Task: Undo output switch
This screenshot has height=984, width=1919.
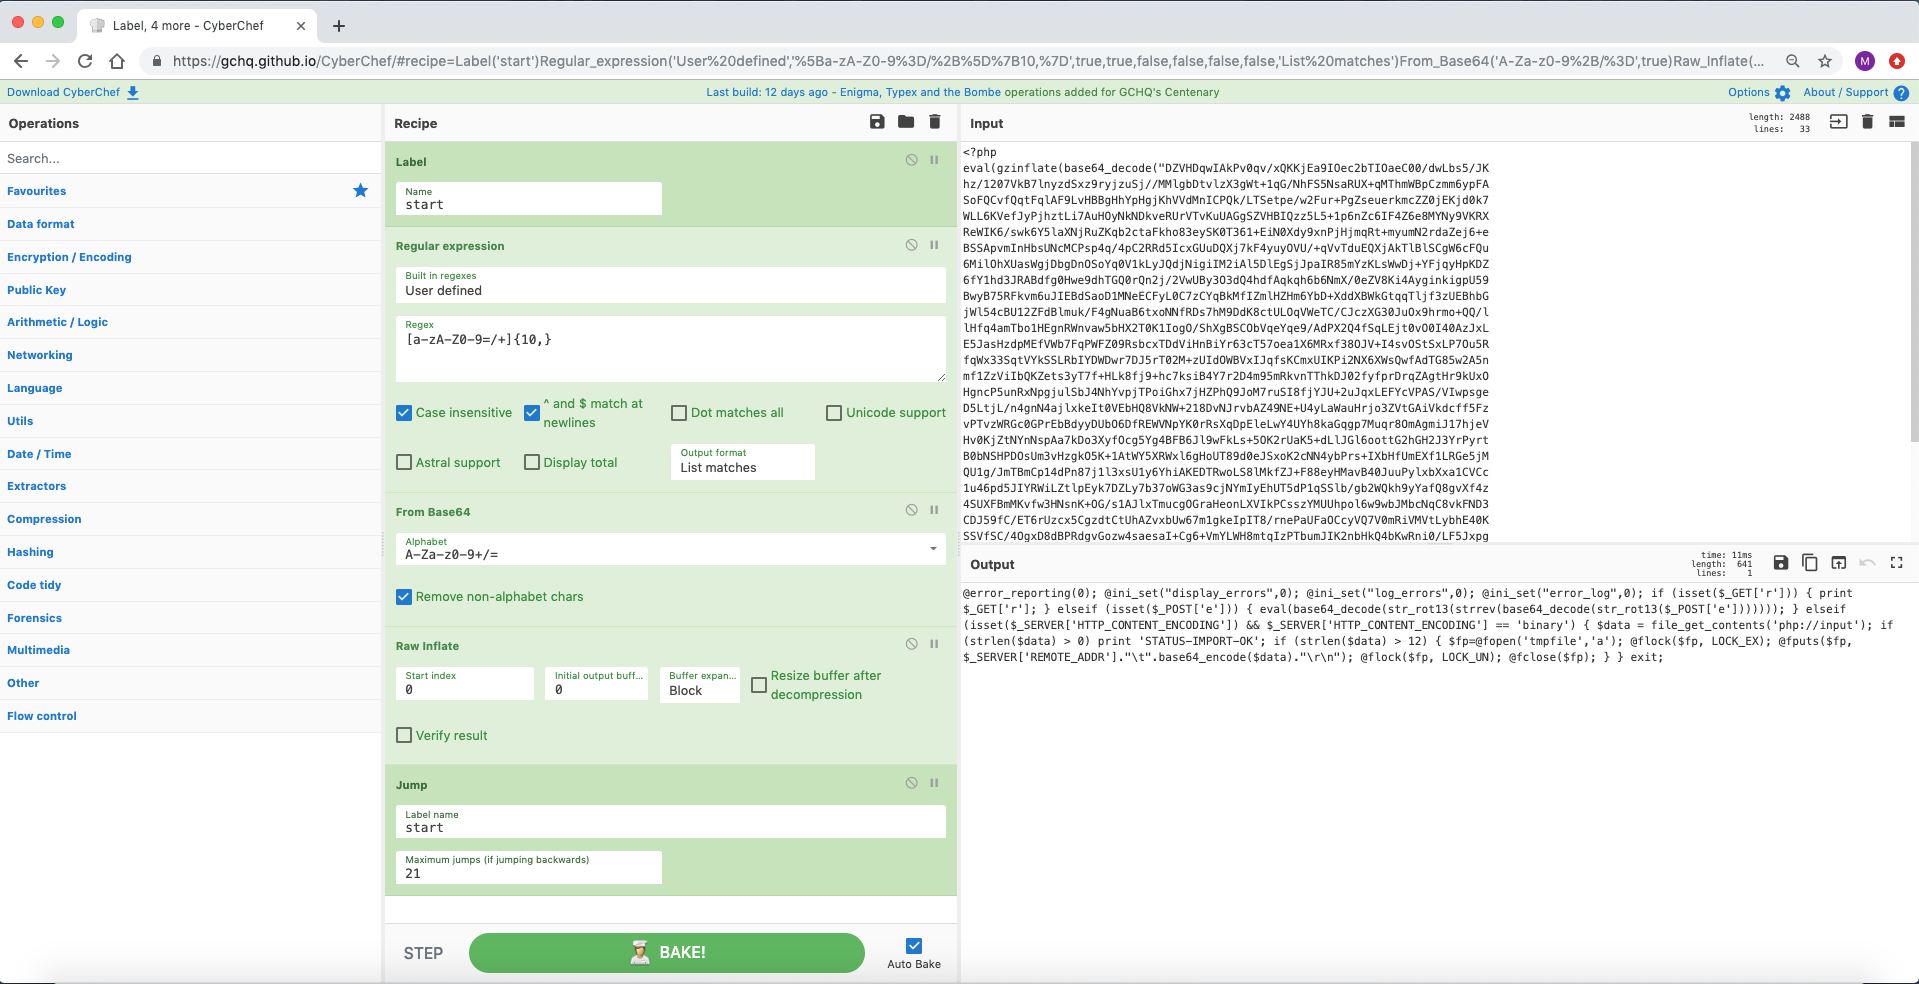Action: 1867,563
